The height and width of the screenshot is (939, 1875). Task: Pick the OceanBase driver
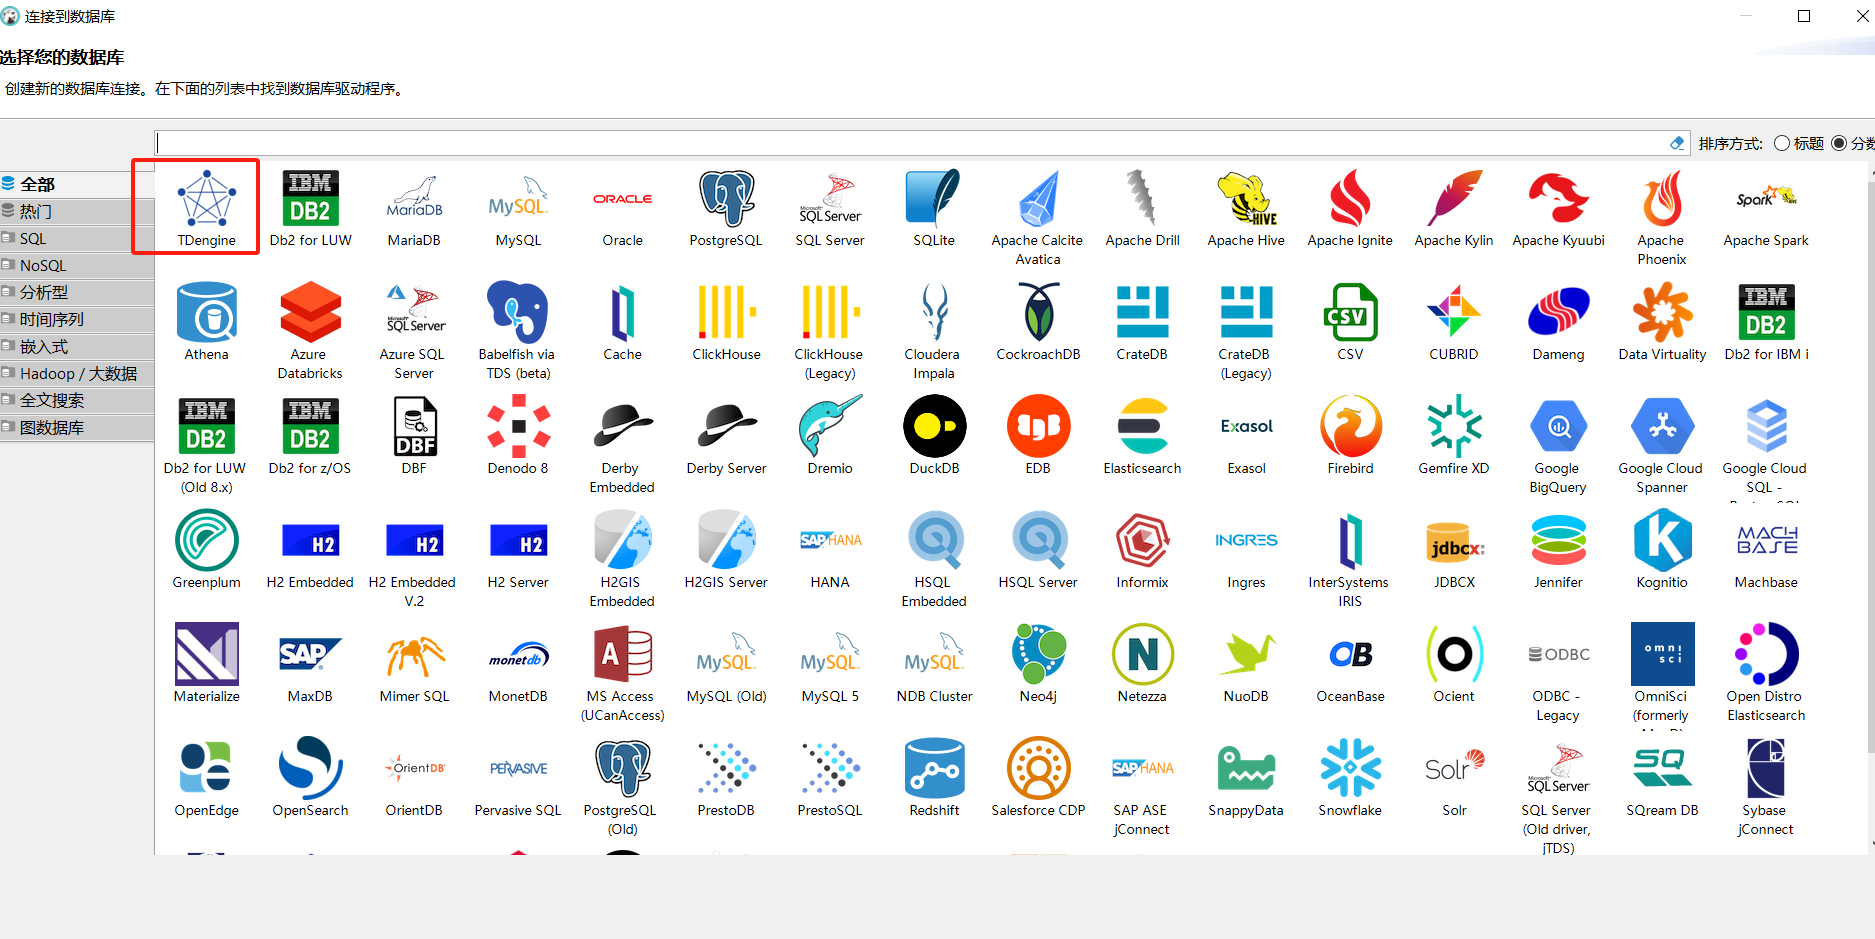click(x=1350, y=664)
